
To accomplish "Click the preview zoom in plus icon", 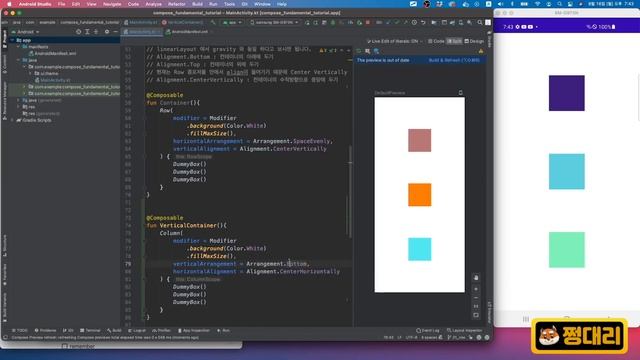I will click(x=476, y=289).
